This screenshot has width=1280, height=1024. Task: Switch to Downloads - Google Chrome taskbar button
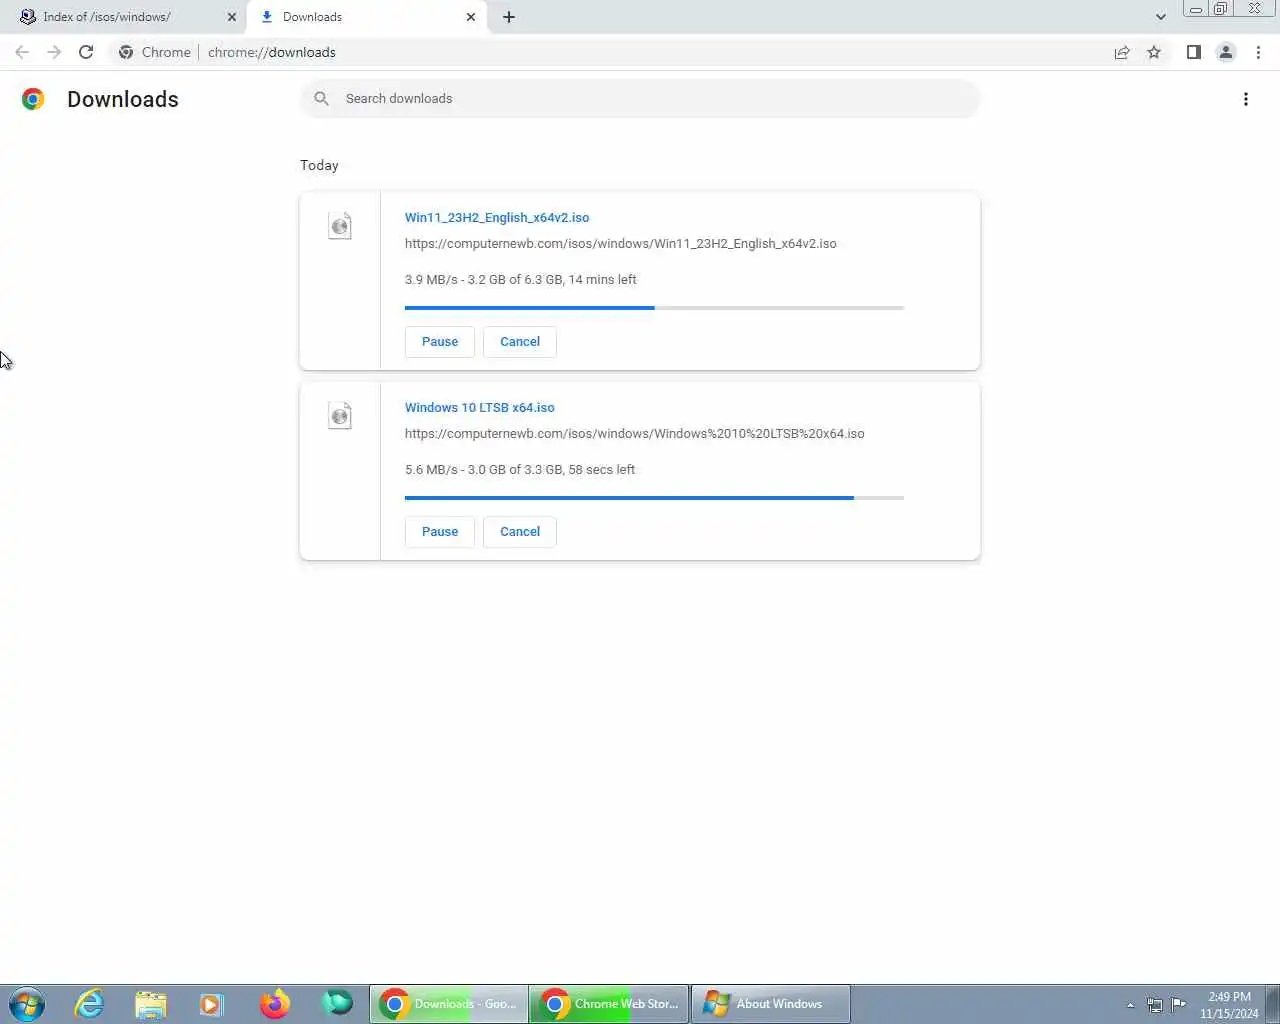tap(449, 1004)
